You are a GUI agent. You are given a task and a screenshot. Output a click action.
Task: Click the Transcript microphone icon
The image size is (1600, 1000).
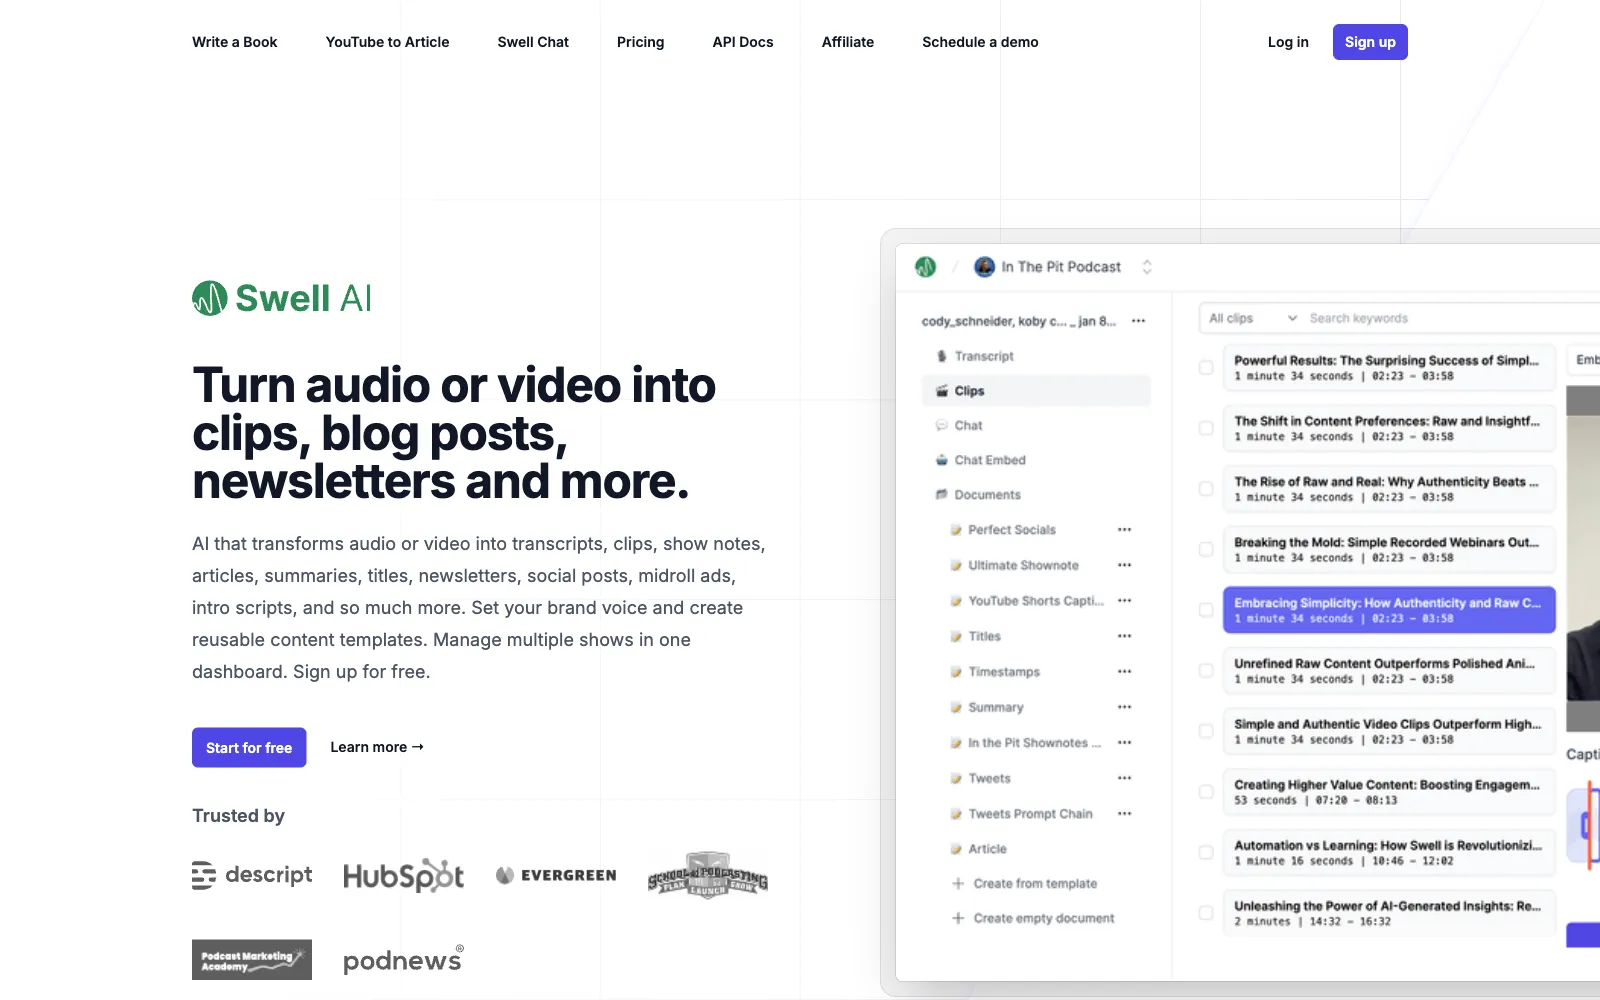point(941,356)
